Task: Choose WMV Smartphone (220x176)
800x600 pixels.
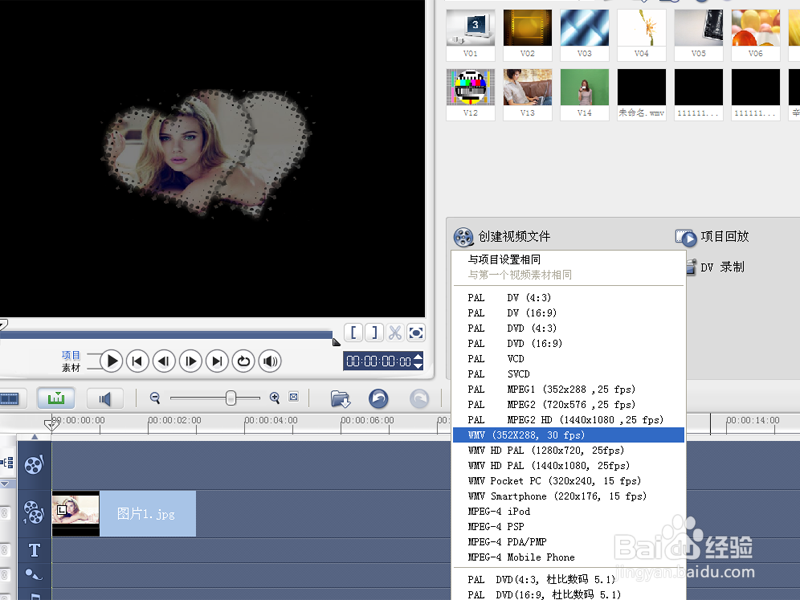Action: pyautogui.click(x=568, y=496)
